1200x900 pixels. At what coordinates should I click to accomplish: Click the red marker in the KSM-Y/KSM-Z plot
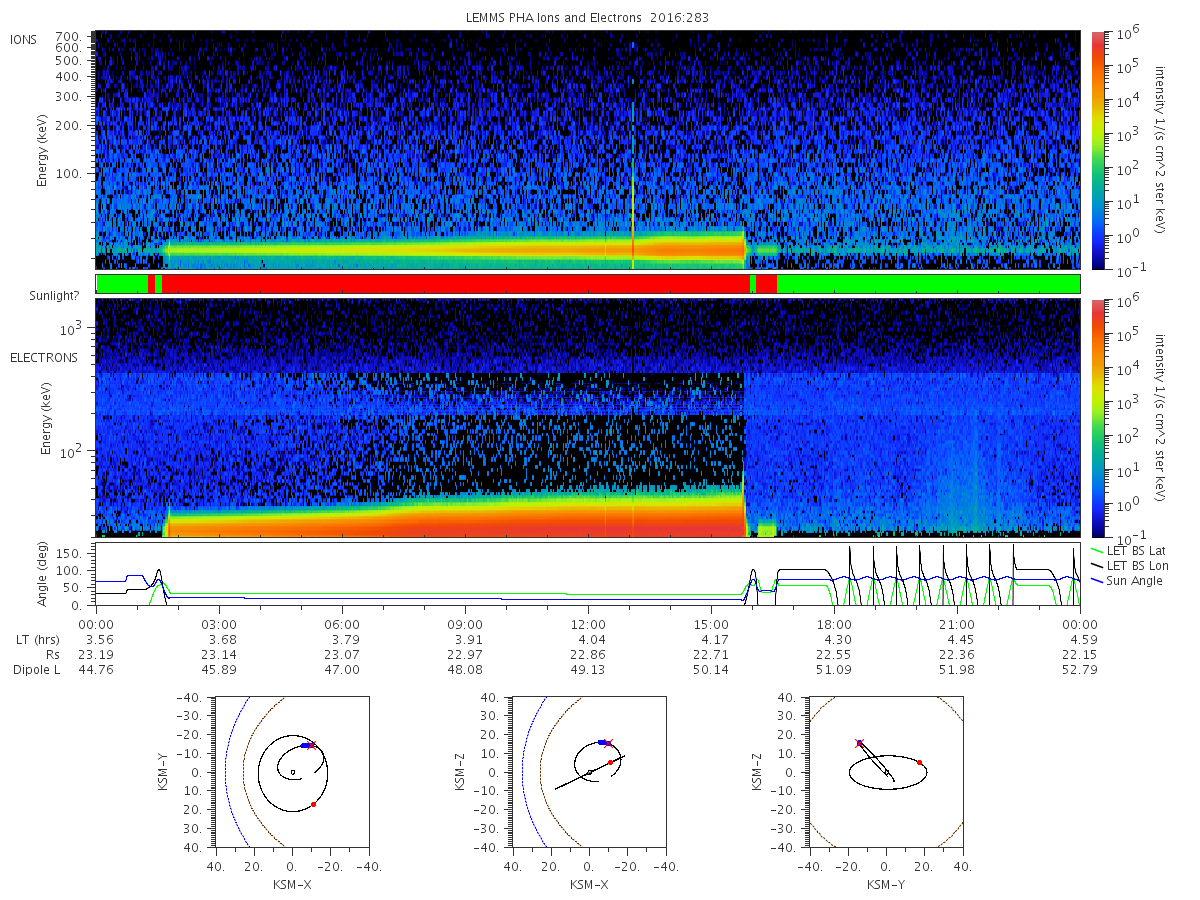pyautogui.click(x=919, y=763)
